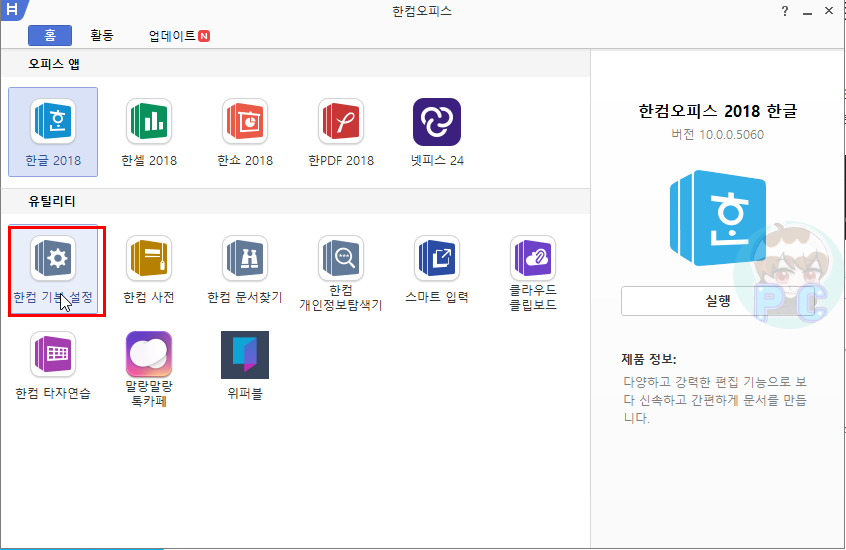Open 한컴 개인정보탐색기 utility
846x550 pixels.
341,273
